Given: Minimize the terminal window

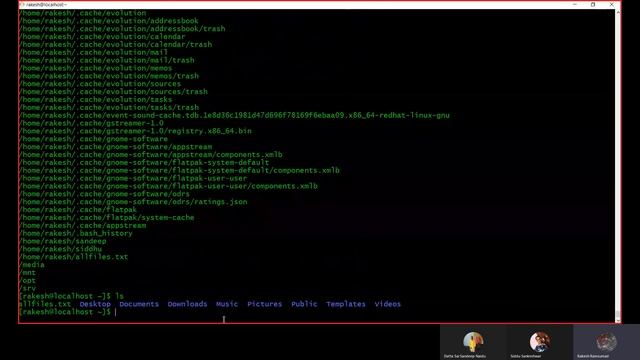Looking at the screenshot, I should click(x=575, y=4).
